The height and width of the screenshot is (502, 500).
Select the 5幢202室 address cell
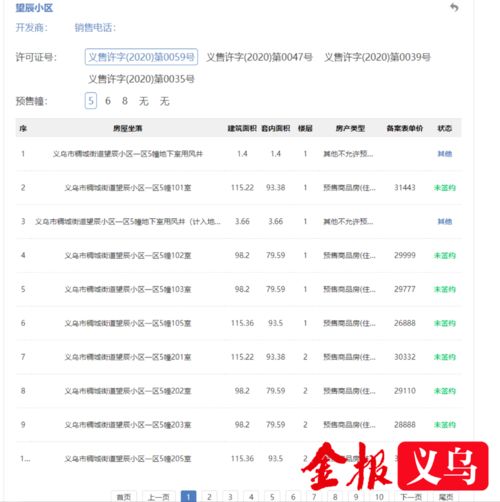(x=128, y=391)
